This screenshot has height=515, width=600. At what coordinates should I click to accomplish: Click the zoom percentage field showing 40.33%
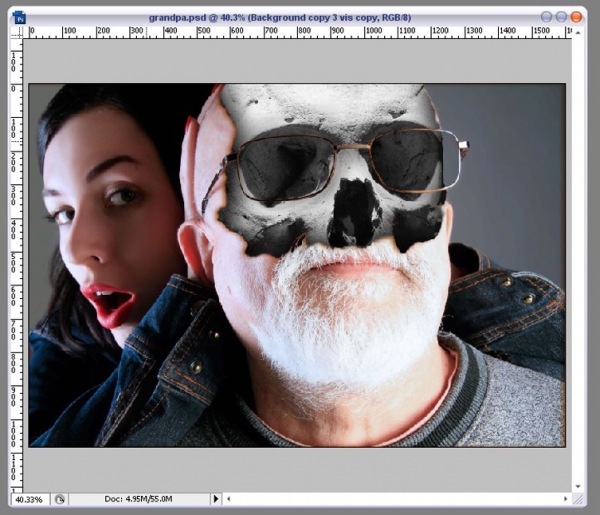tap(30, 499)
